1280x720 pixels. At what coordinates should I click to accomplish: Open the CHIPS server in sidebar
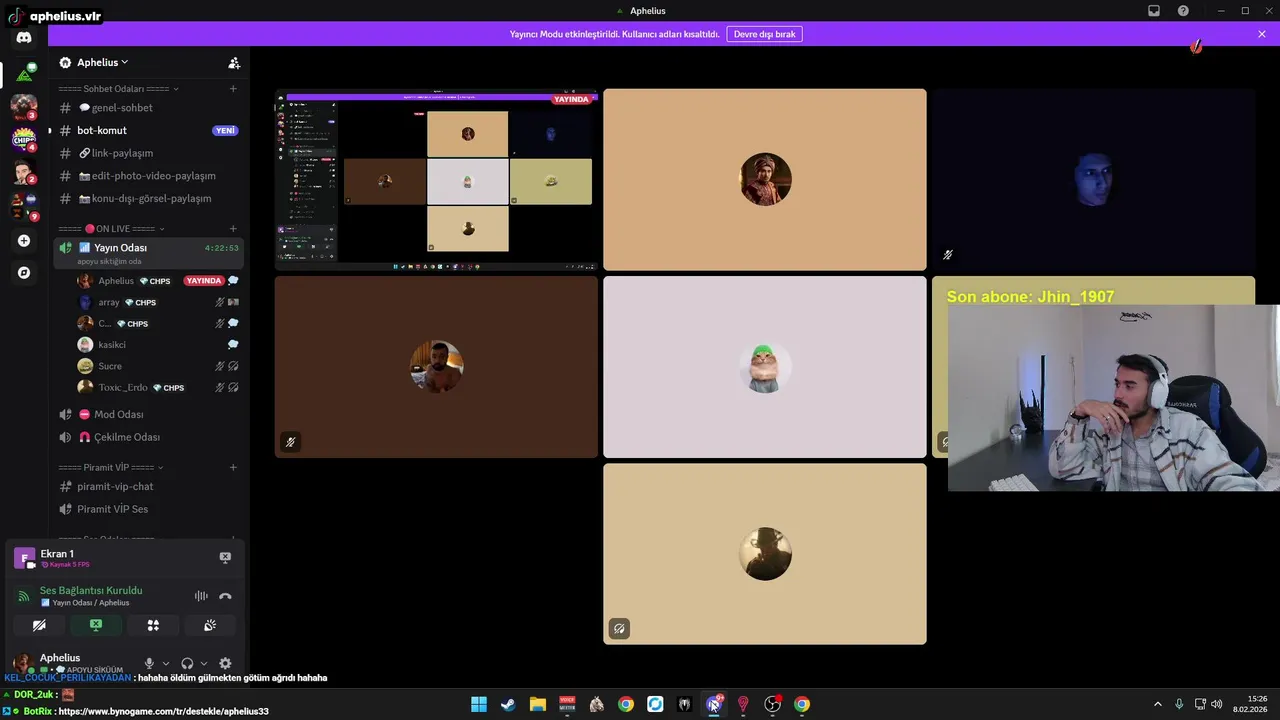tap(24, 138)
